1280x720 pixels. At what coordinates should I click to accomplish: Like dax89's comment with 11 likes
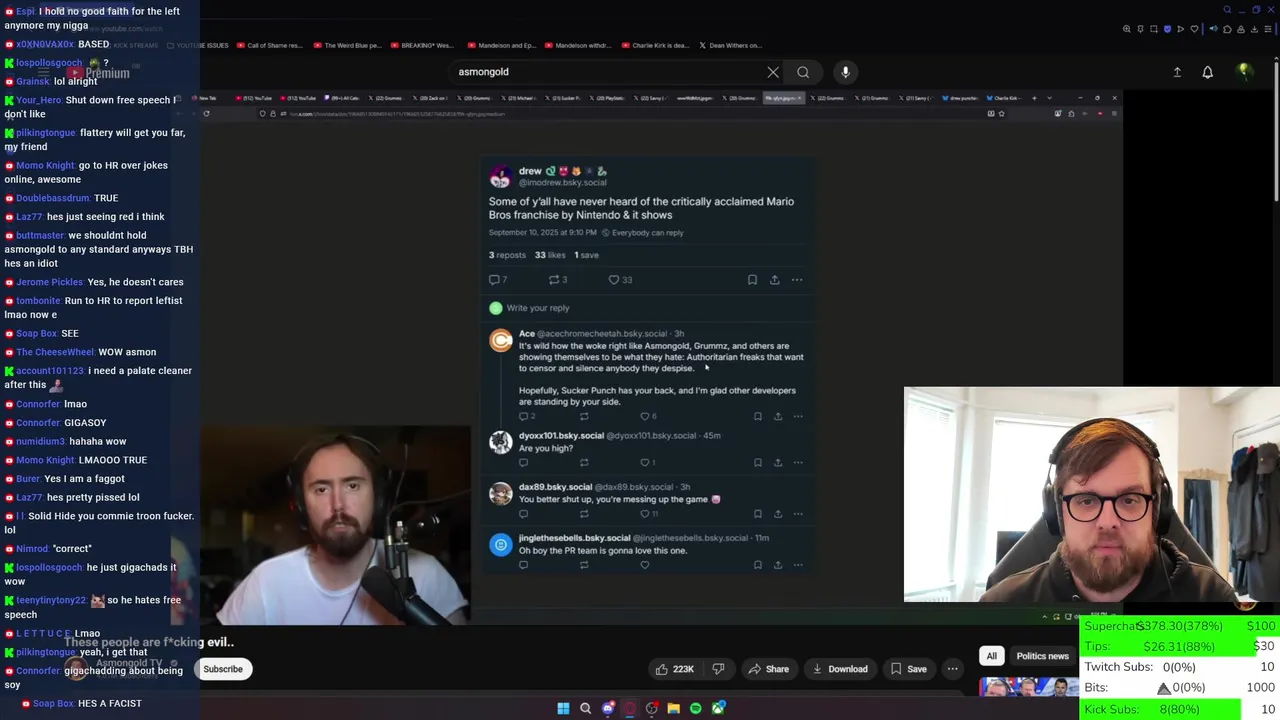(x=649, y=514)
